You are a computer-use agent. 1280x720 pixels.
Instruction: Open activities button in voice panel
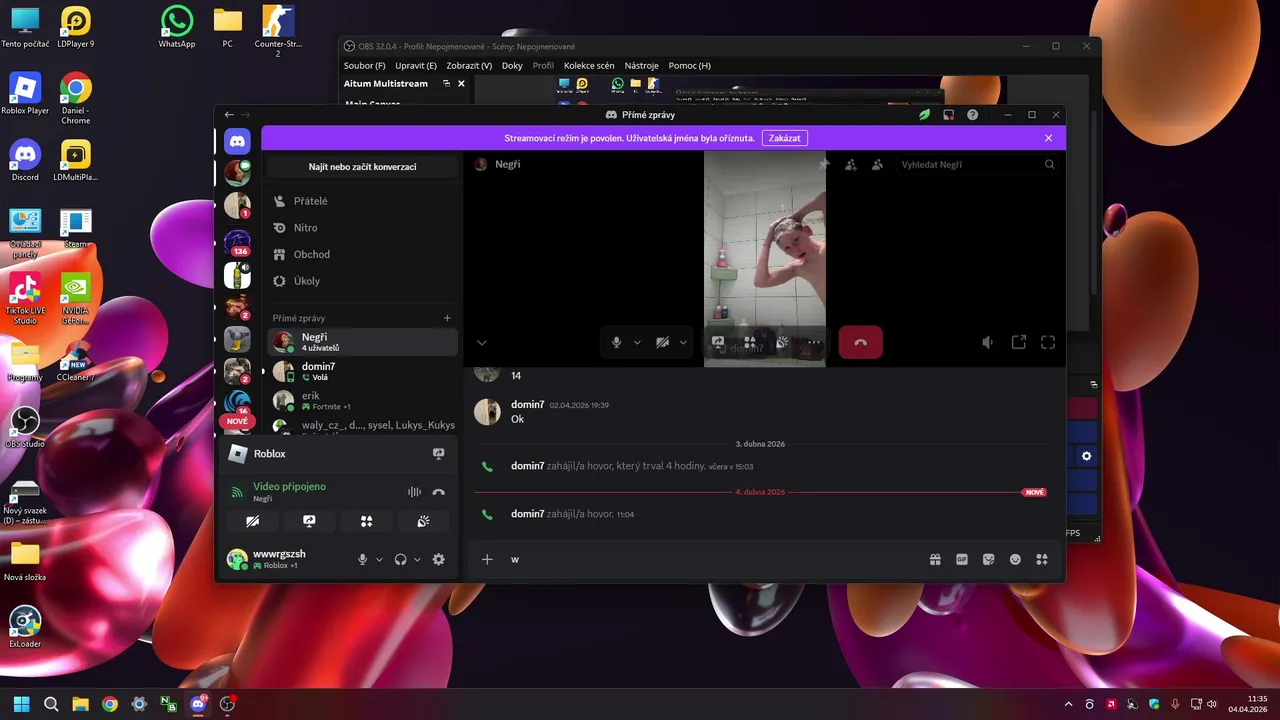click(x=366, y=521)
